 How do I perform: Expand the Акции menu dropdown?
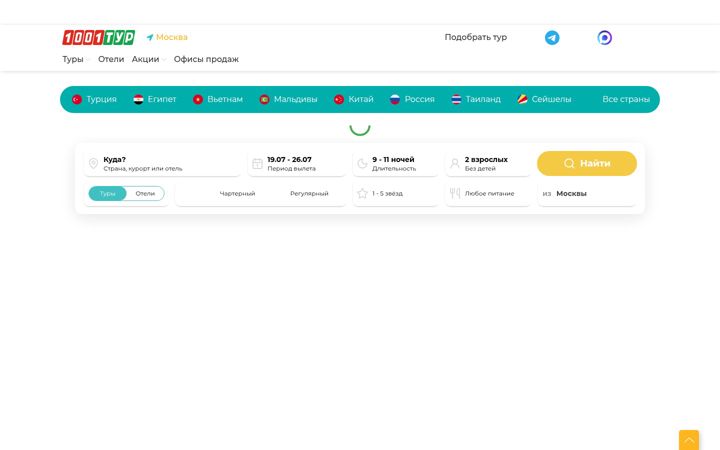tap(149, 59)
